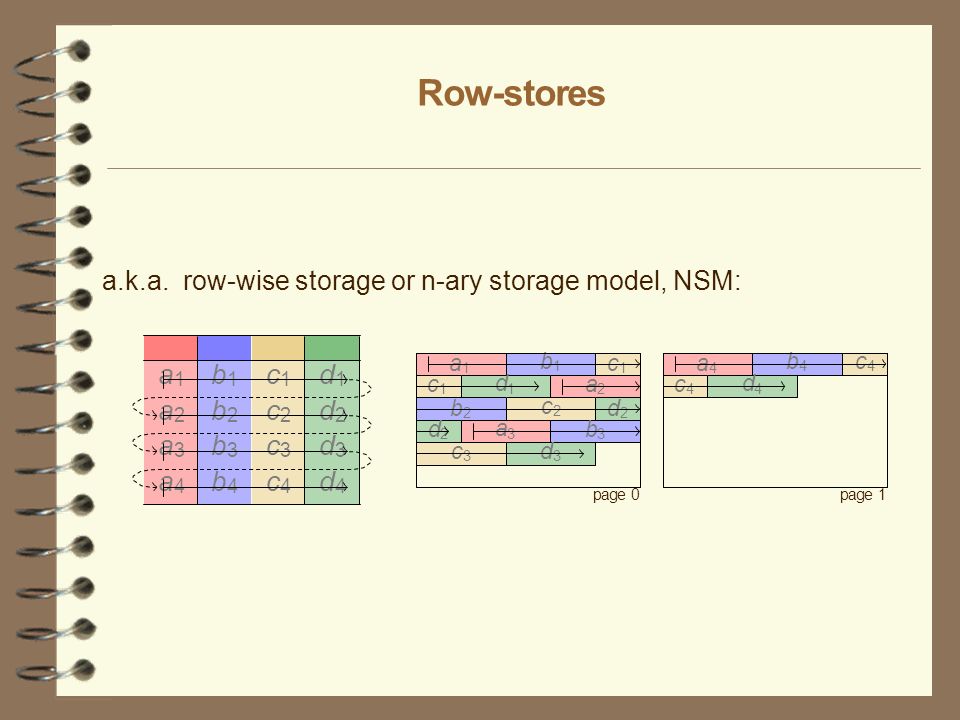Select cell c3 in the table
The width and height of the screenshot is (960, 720).
[278, 448]
